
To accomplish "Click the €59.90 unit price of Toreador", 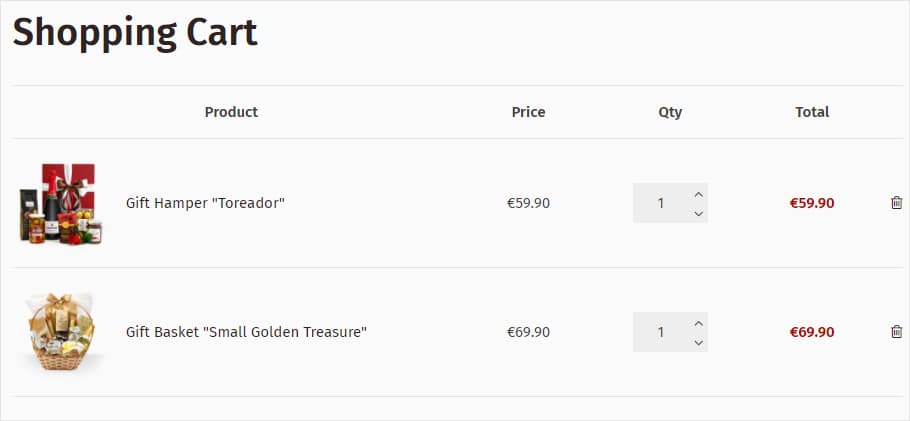I will [x=528, y=203].
